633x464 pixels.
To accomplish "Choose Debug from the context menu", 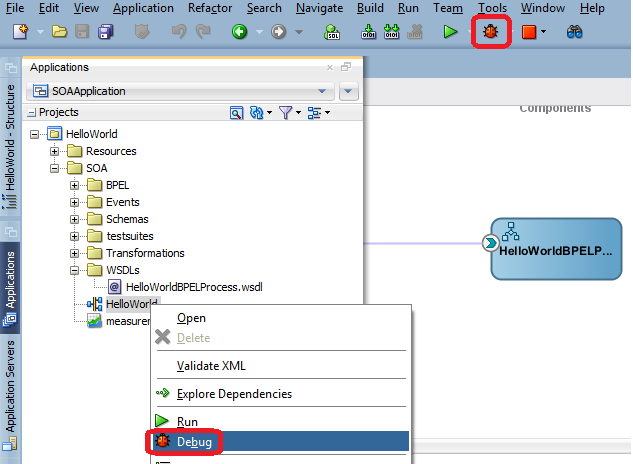I will [281, 441].
